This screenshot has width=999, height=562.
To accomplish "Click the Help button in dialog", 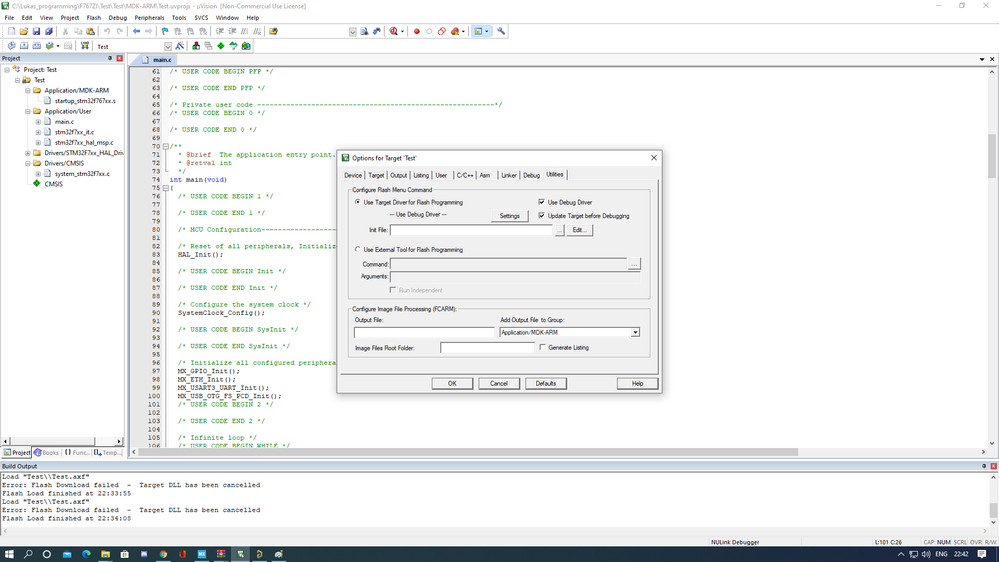I will click(637, 384).
